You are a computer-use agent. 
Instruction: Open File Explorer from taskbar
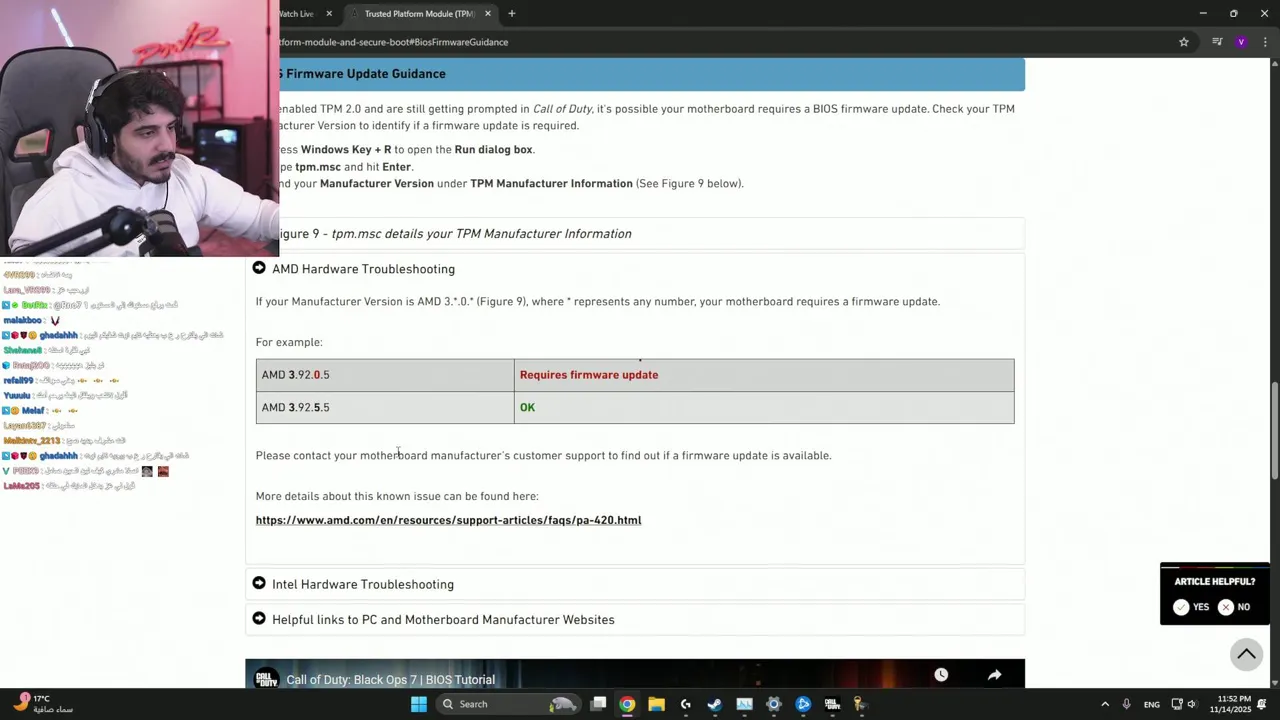point(656,704)
